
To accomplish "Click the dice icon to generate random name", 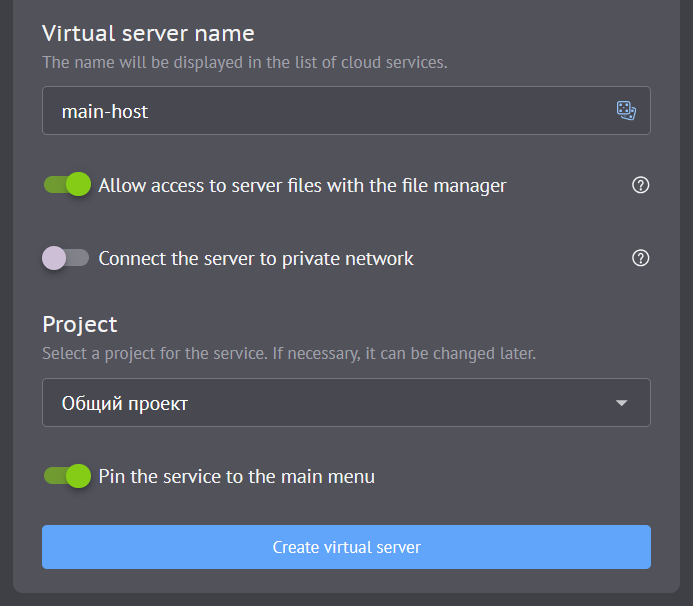I will [x=626, y=111].
